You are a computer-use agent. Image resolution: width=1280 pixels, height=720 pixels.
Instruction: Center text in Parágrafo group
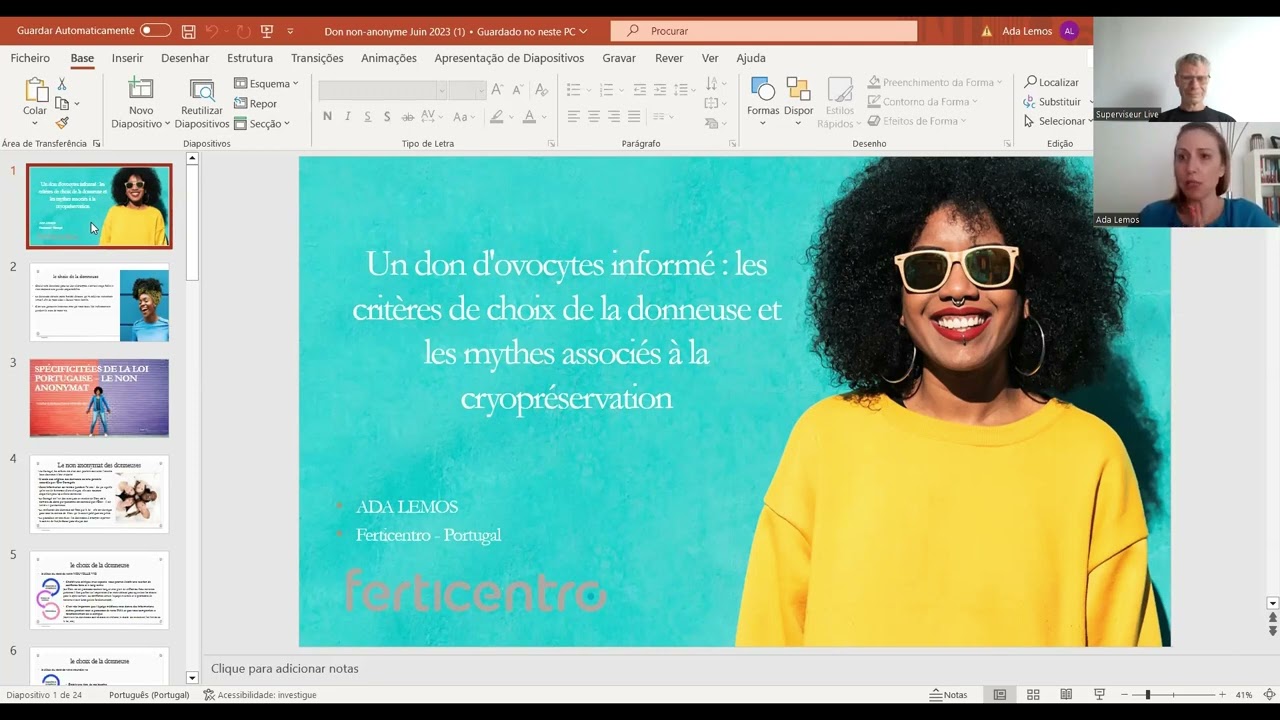click(594, 117)
